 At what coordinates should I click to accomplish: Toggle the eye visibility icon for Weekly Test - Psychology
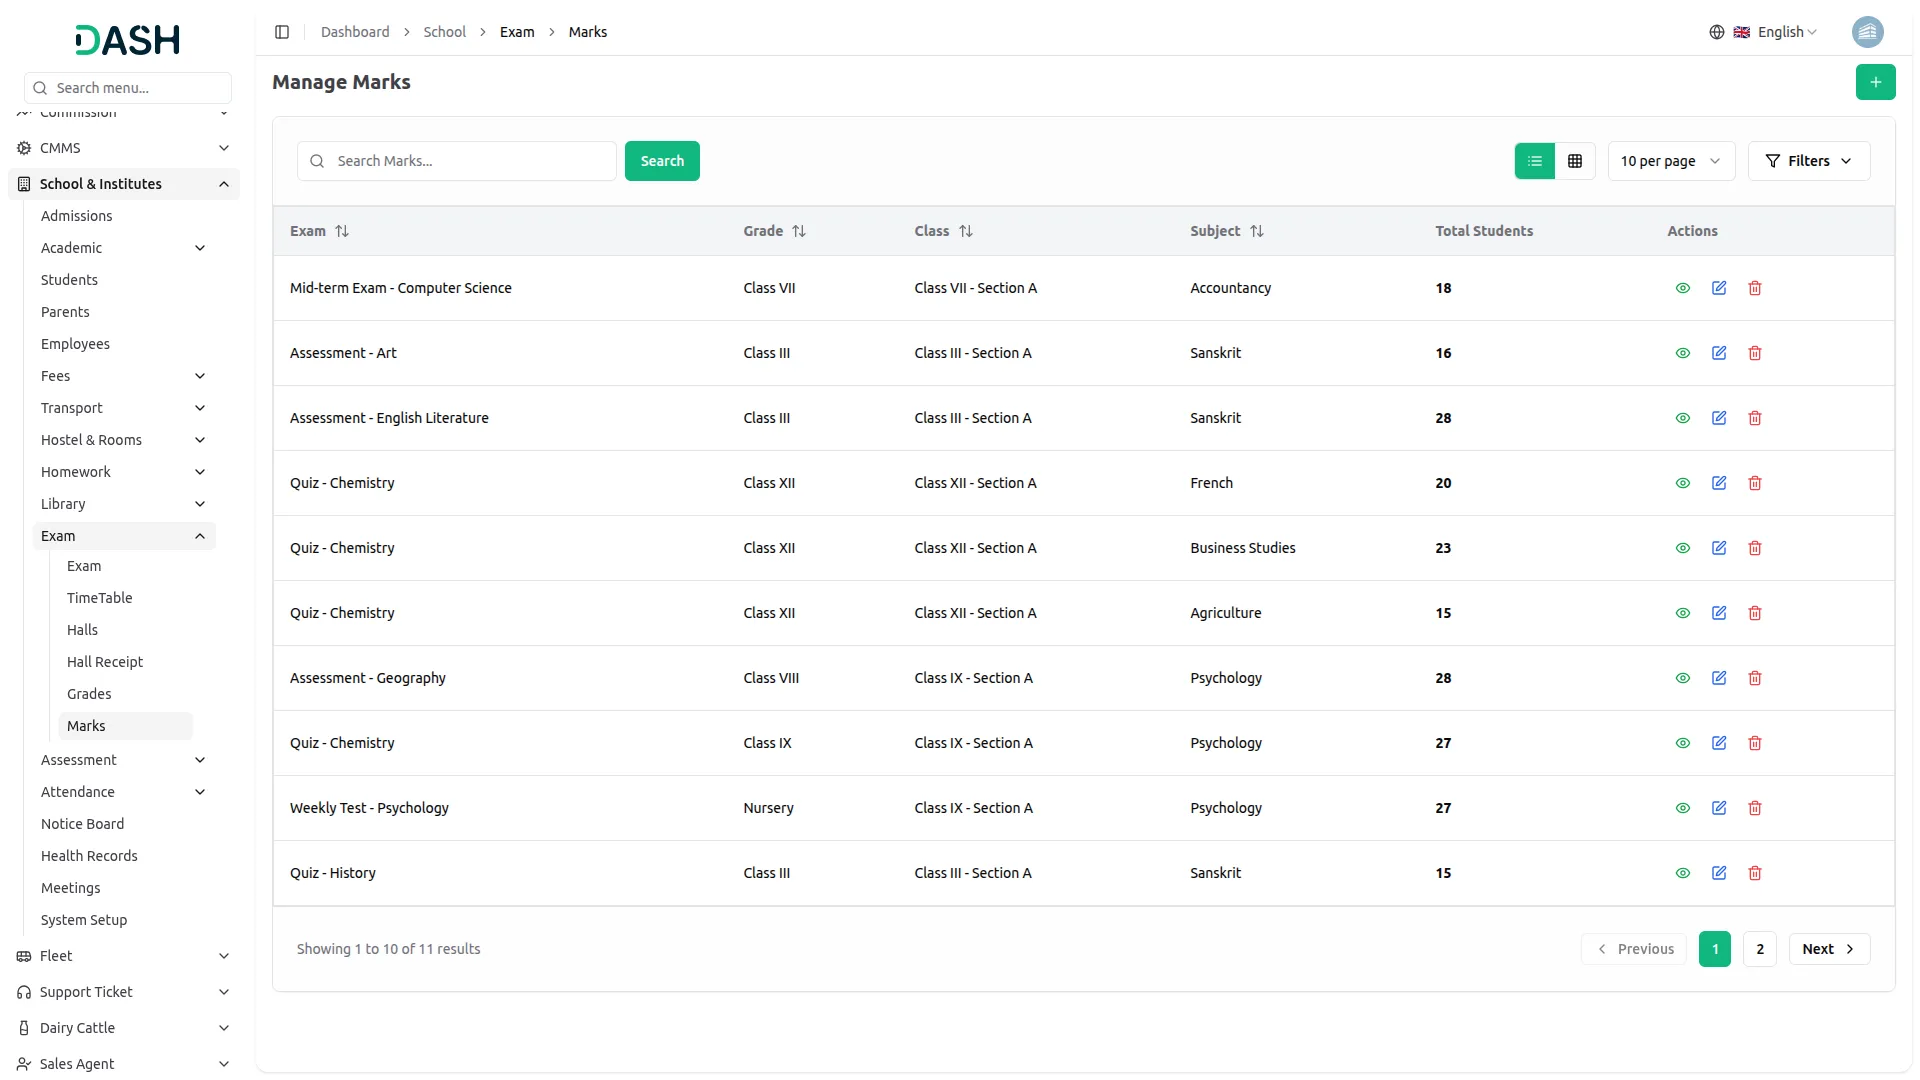(1683, 807)
